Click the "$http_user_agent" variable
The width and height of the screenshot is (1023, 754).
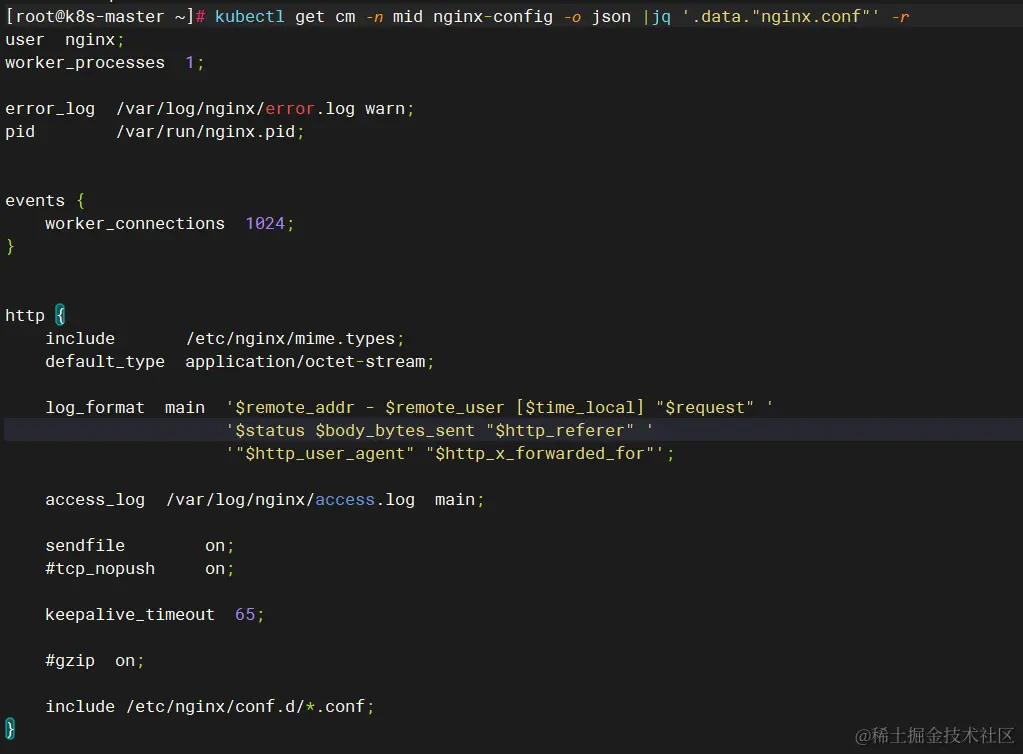[325, 453]
